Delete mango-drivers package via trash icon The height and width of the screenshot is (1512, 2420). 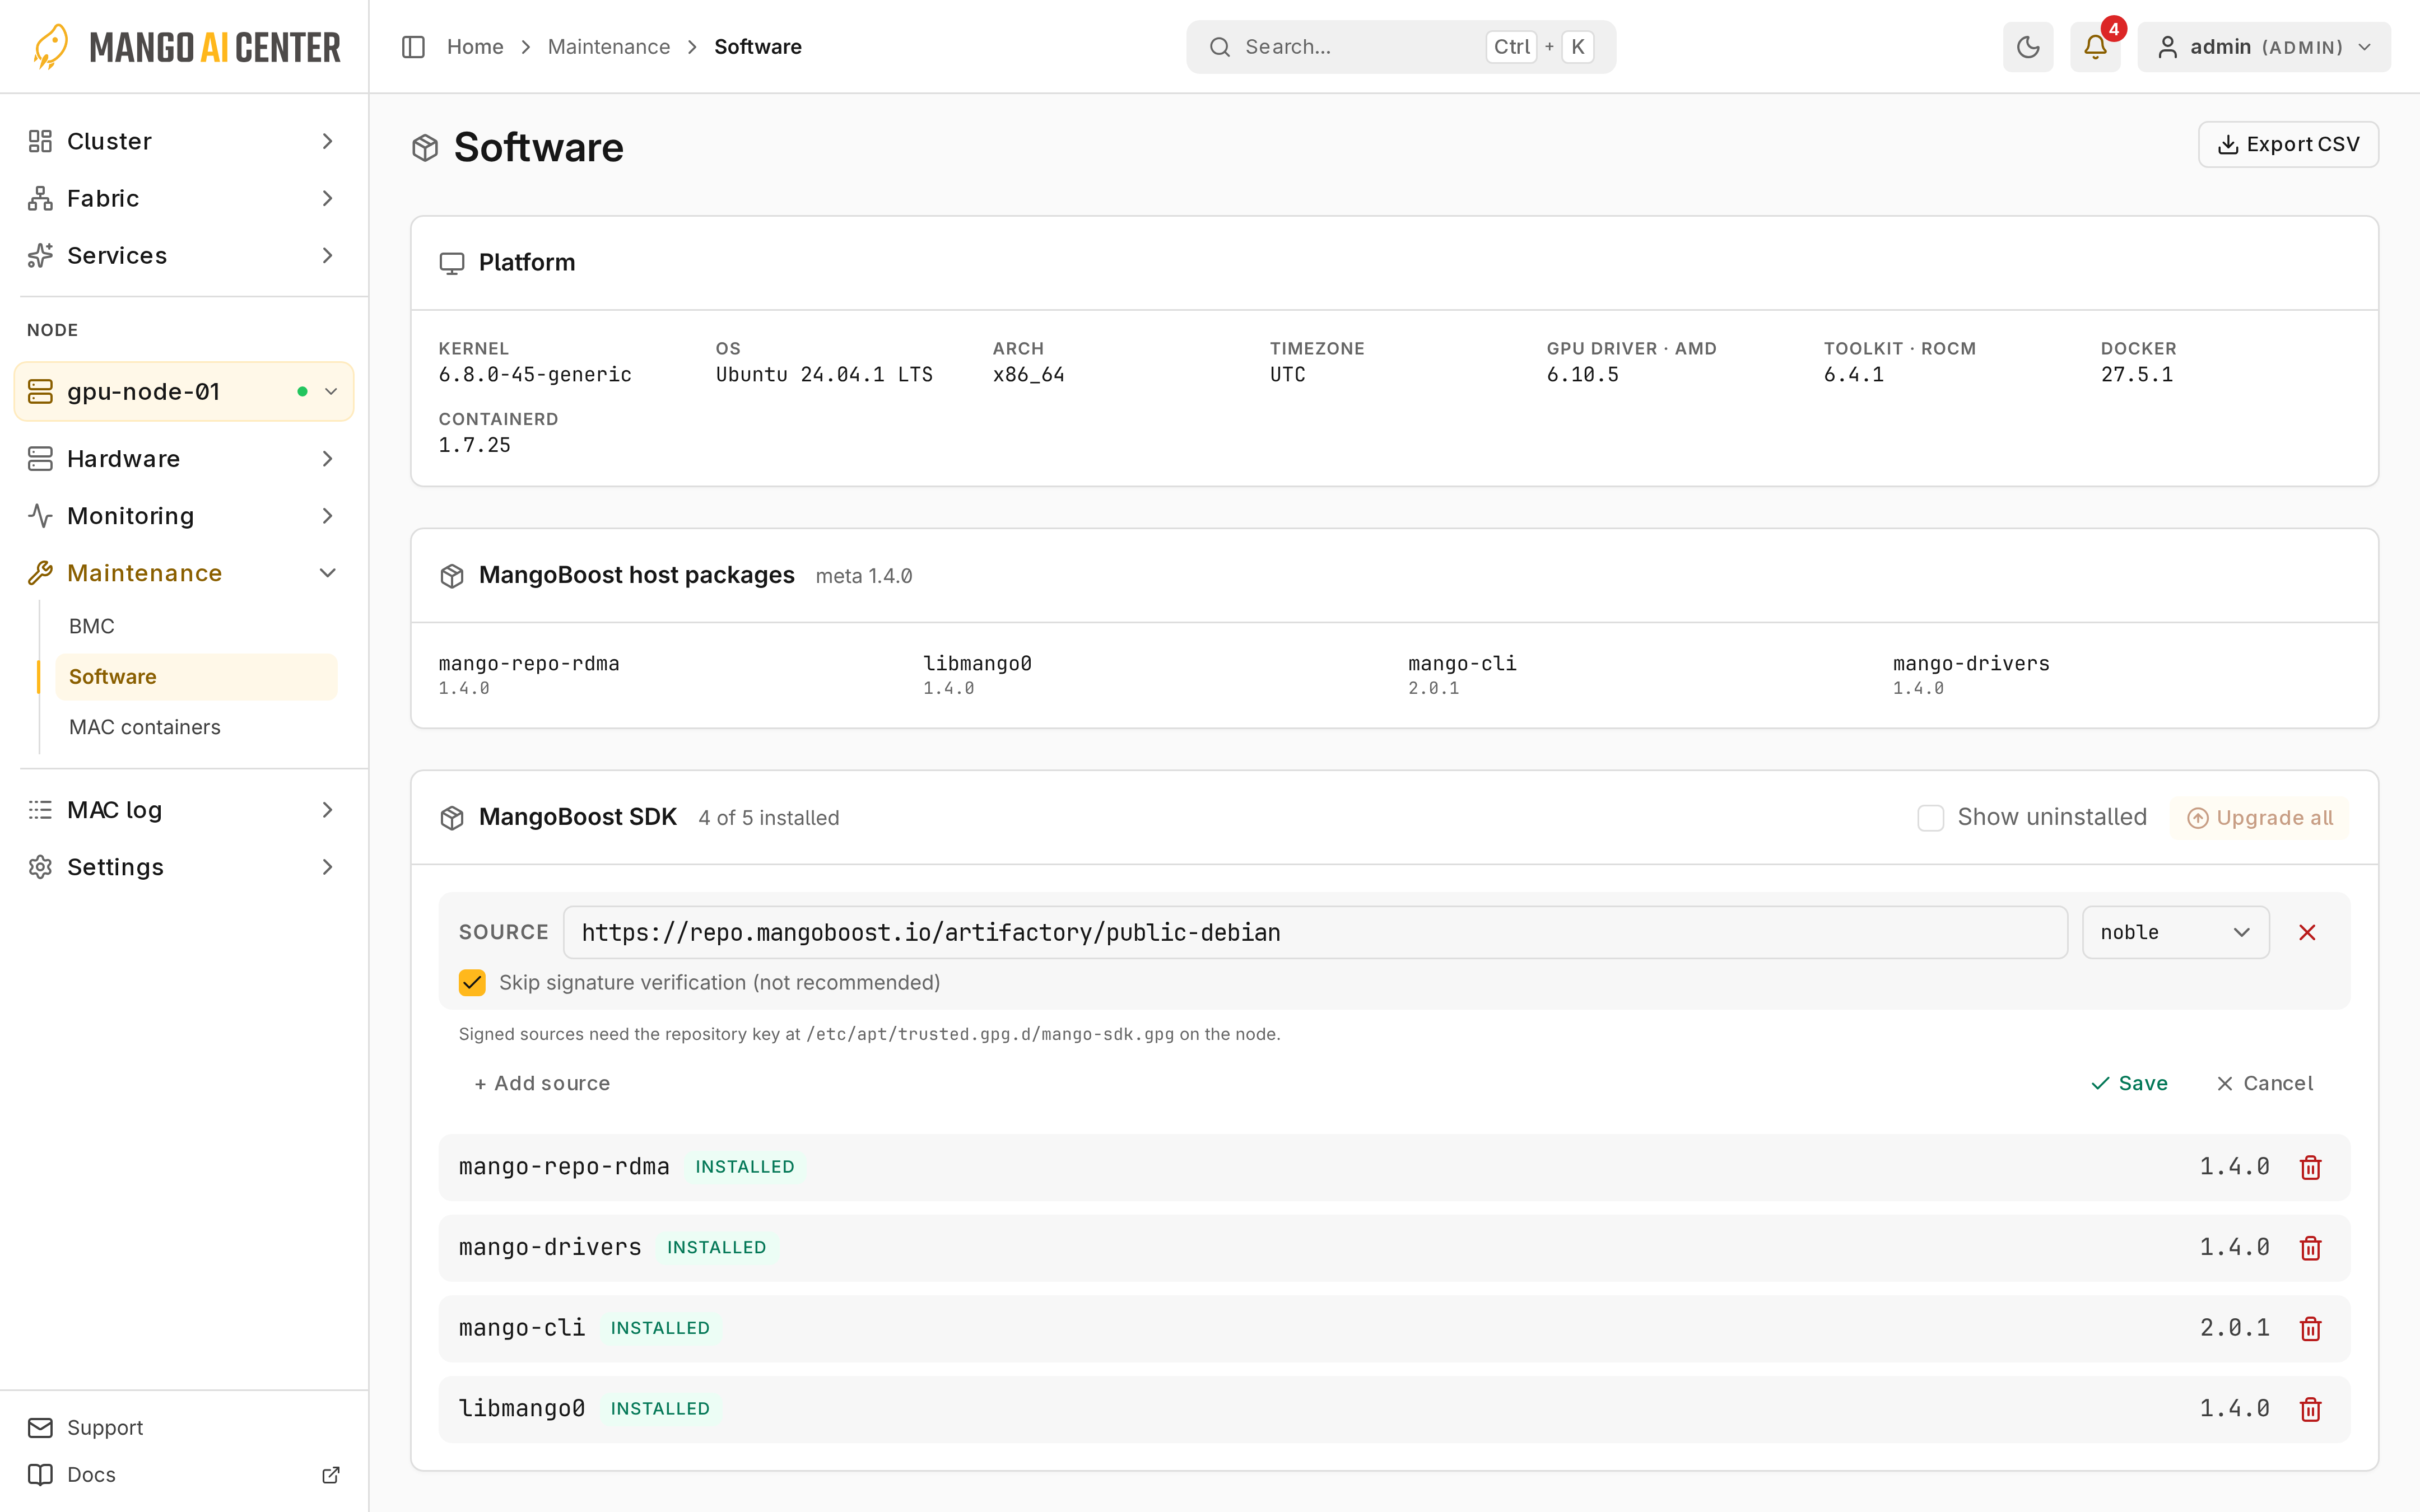(x=2310, y=1247)
